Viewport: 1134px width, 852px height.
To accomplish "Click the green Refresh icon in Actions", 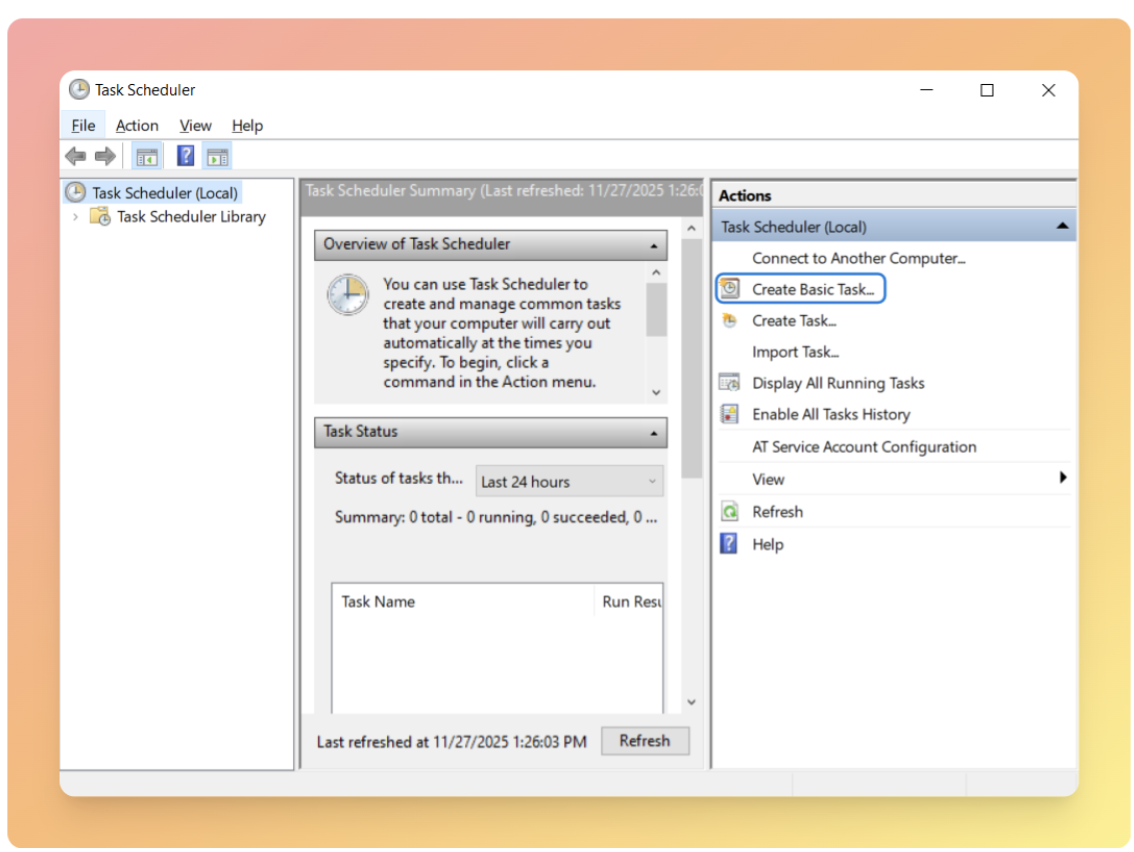I will (x=730, y=512).
